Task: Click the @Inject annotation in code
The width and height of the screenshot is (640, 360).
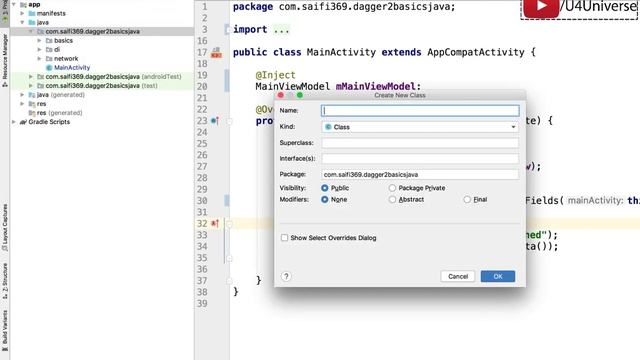Action: (x=276, y=75)
